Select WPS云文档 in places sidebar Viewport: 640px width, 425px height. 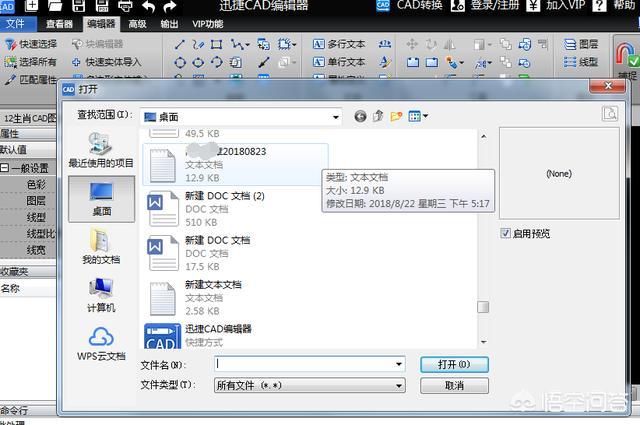(101, 344)
